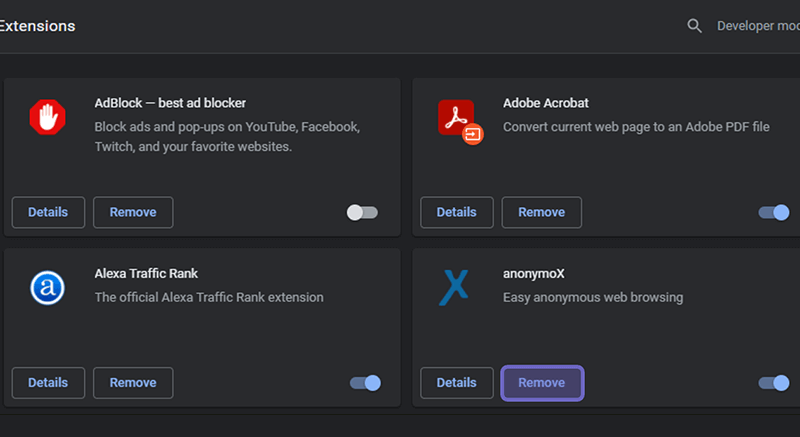
Task: Click the anonymoX blue X icon
Action: click(454, 288)
